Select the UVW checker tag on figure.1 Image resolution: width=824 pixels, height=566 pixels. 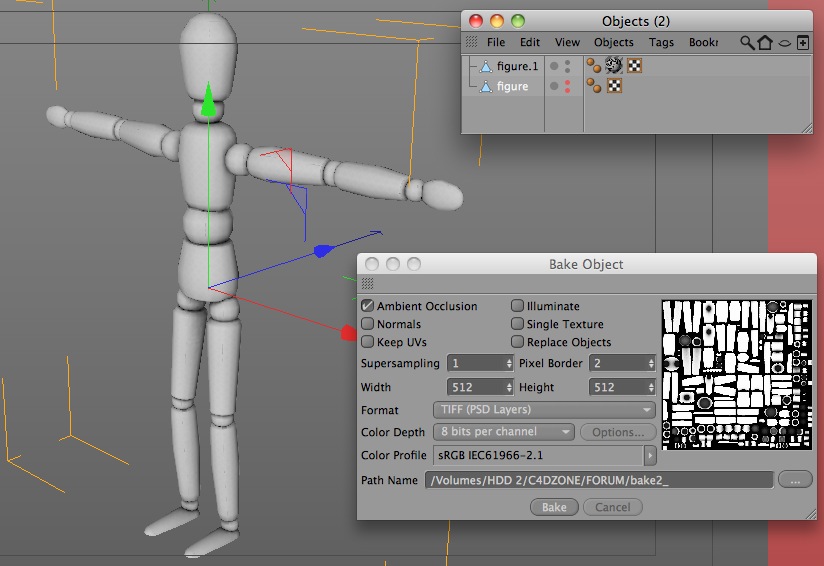(634, 66)
